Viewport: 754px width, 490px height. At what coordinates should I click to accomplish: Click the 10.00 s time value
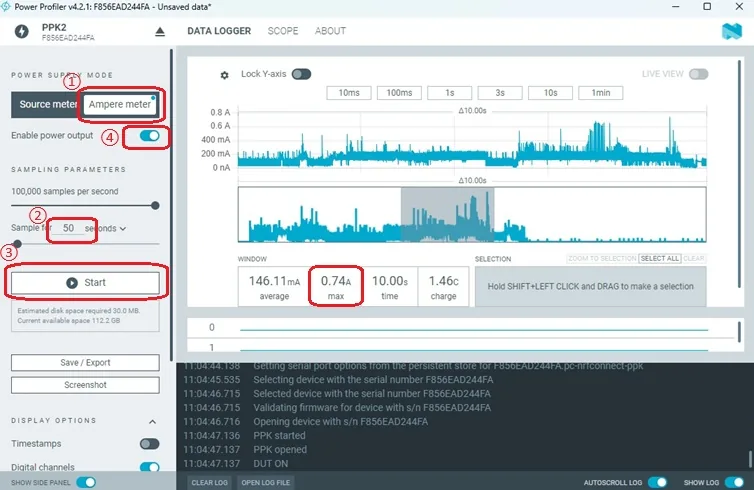tap(390, 287)
